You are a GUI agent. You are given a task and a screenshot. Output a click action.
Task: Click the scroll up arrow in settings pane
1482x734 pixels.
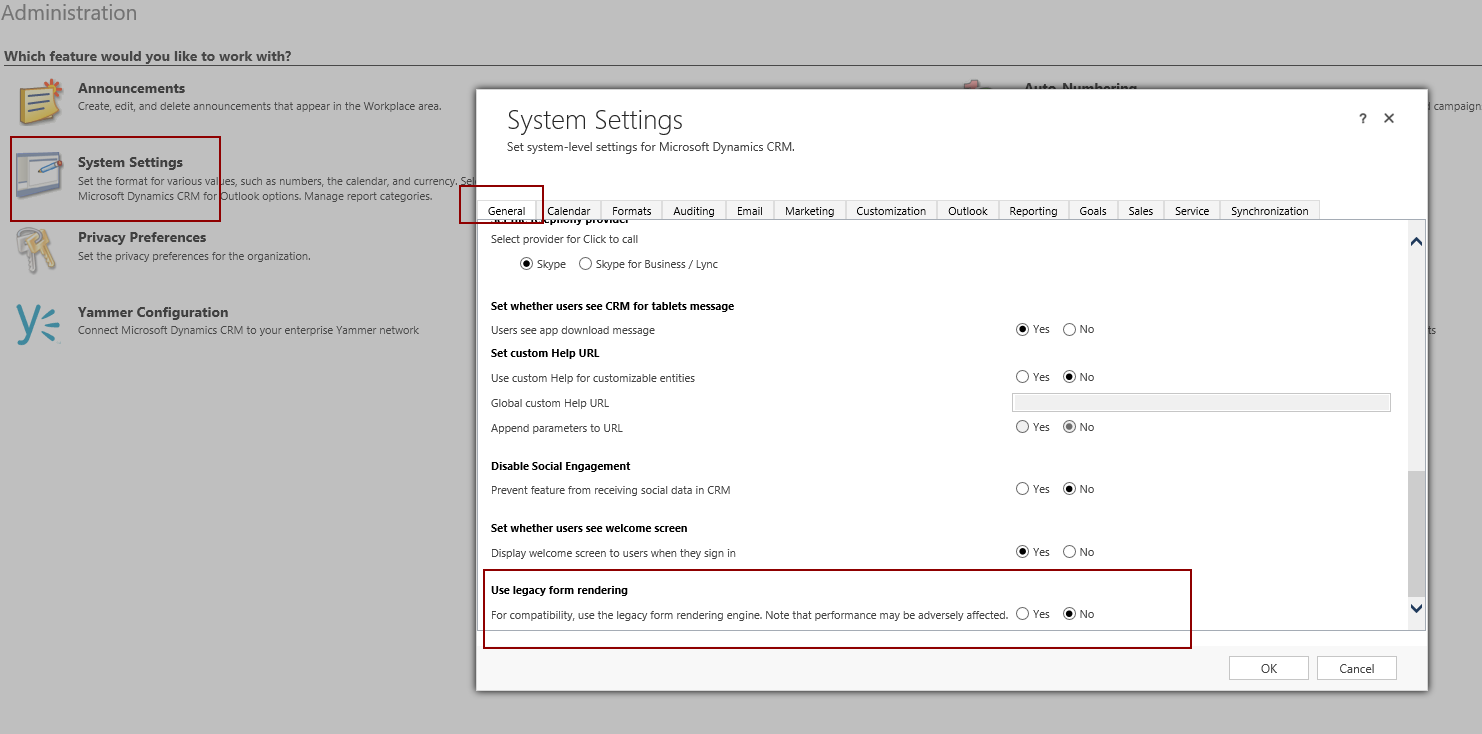1416,241
